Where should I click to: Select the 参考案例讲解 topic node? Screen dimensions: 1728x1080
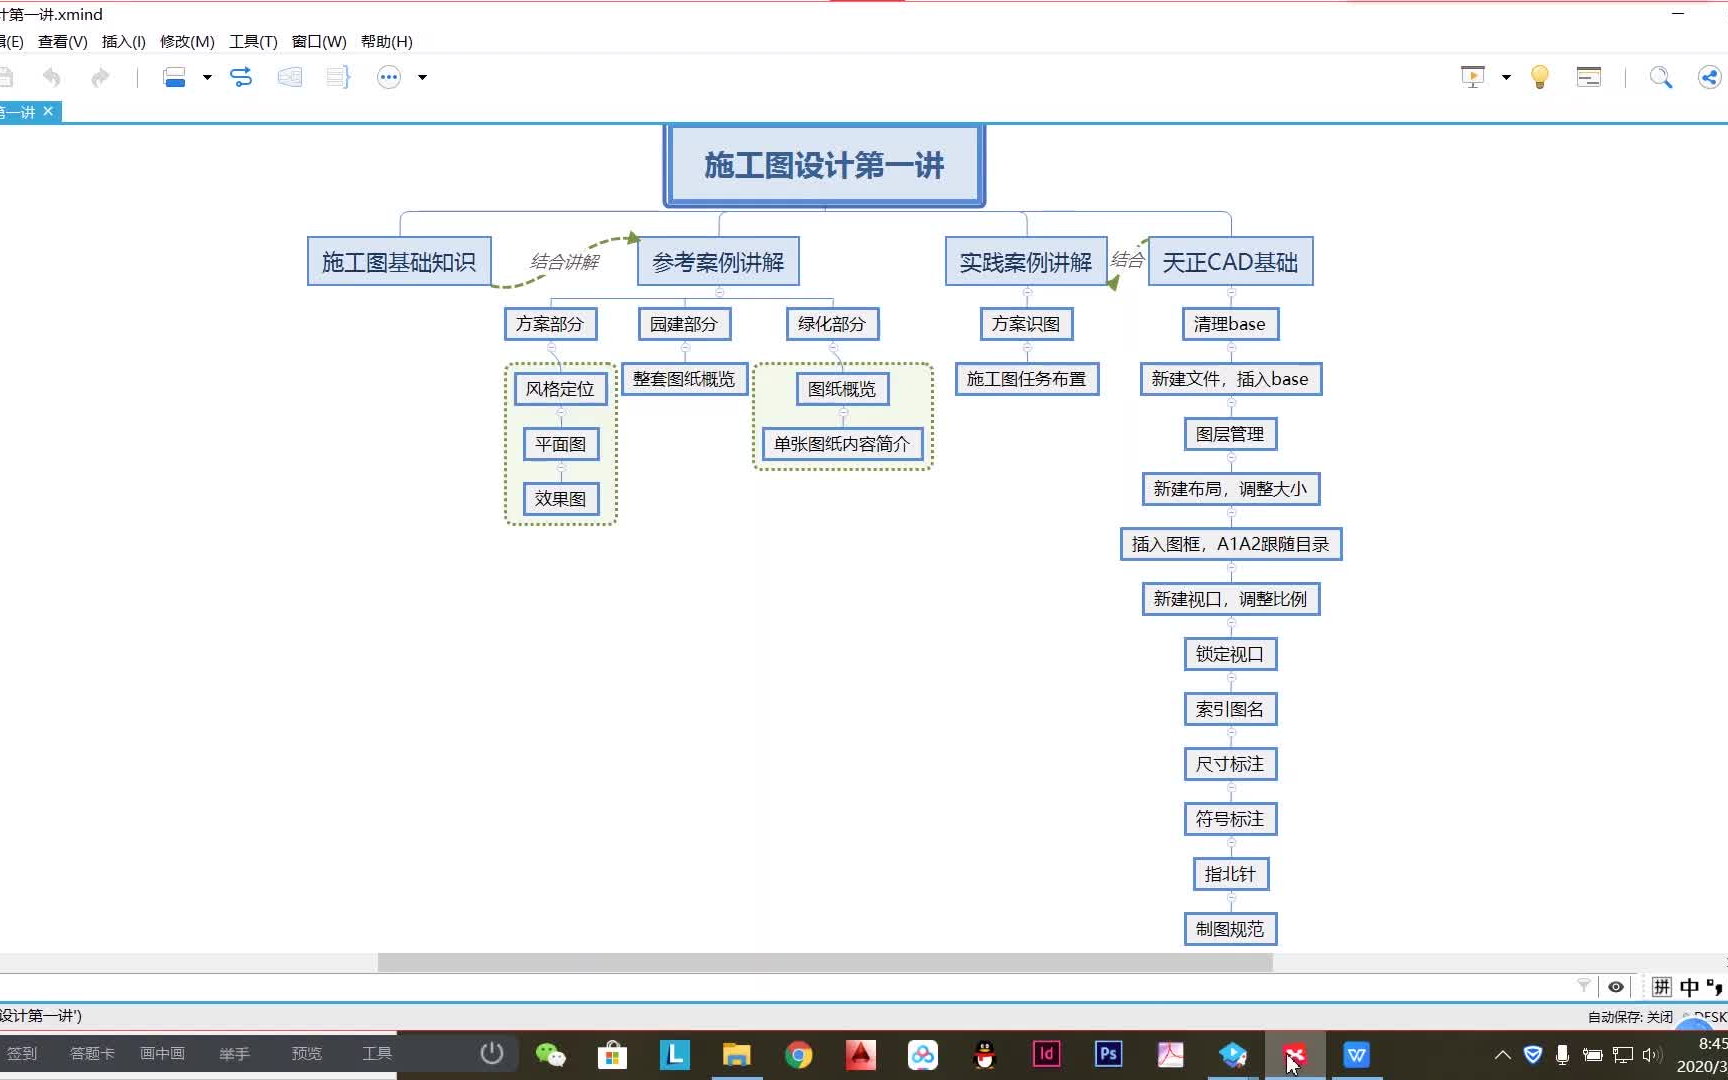[x=718, y=262]
